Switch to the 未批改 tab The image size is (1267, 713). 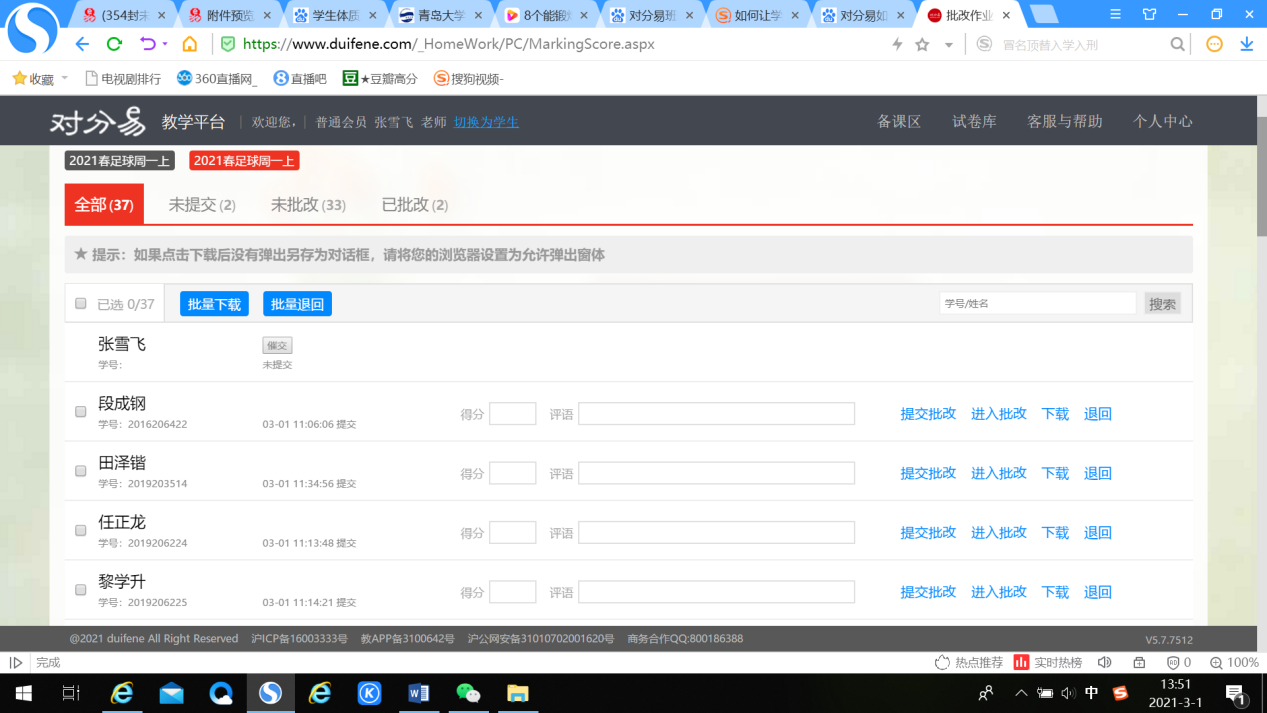click(308, 204)
